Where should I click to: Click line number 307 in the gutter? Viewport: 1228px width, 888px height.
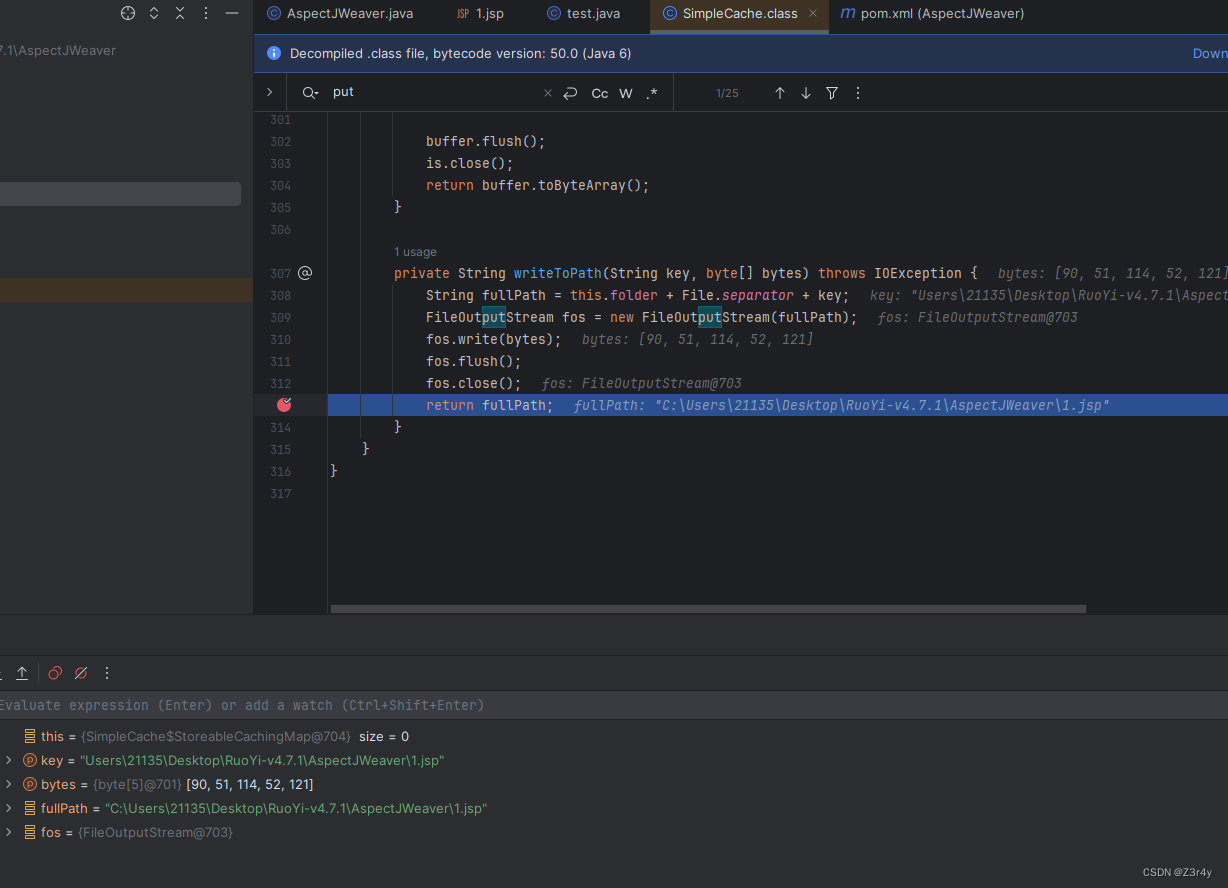tap(280, 273)
